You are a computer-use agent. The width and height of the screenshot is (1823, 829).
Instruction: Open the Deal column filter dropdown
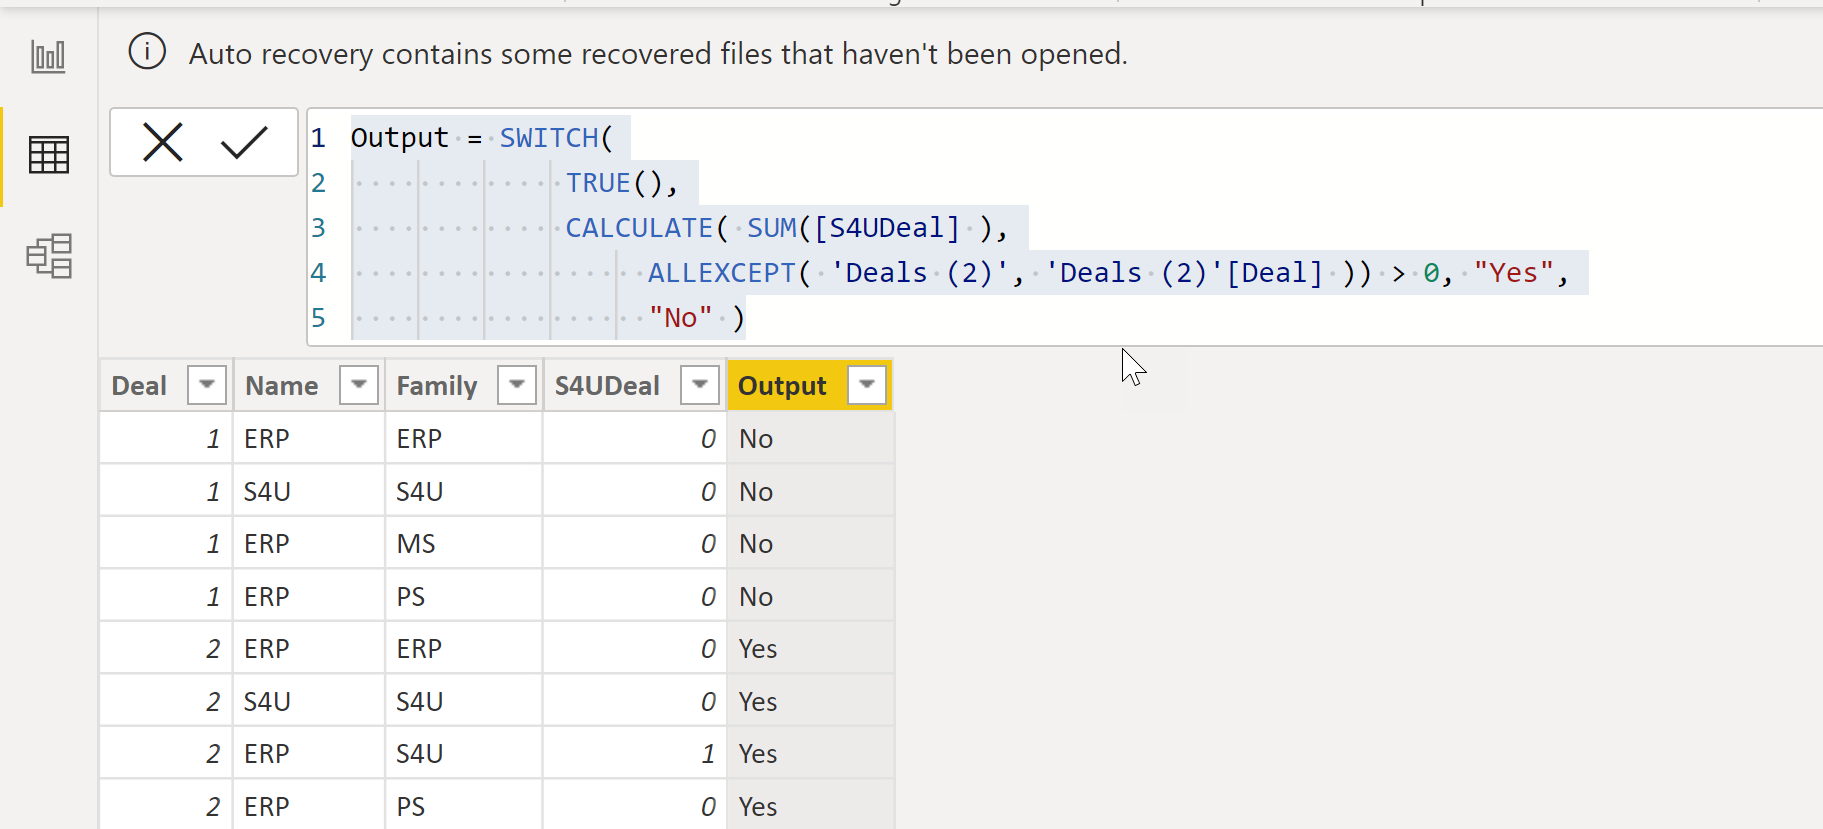(x=207, y=385)
